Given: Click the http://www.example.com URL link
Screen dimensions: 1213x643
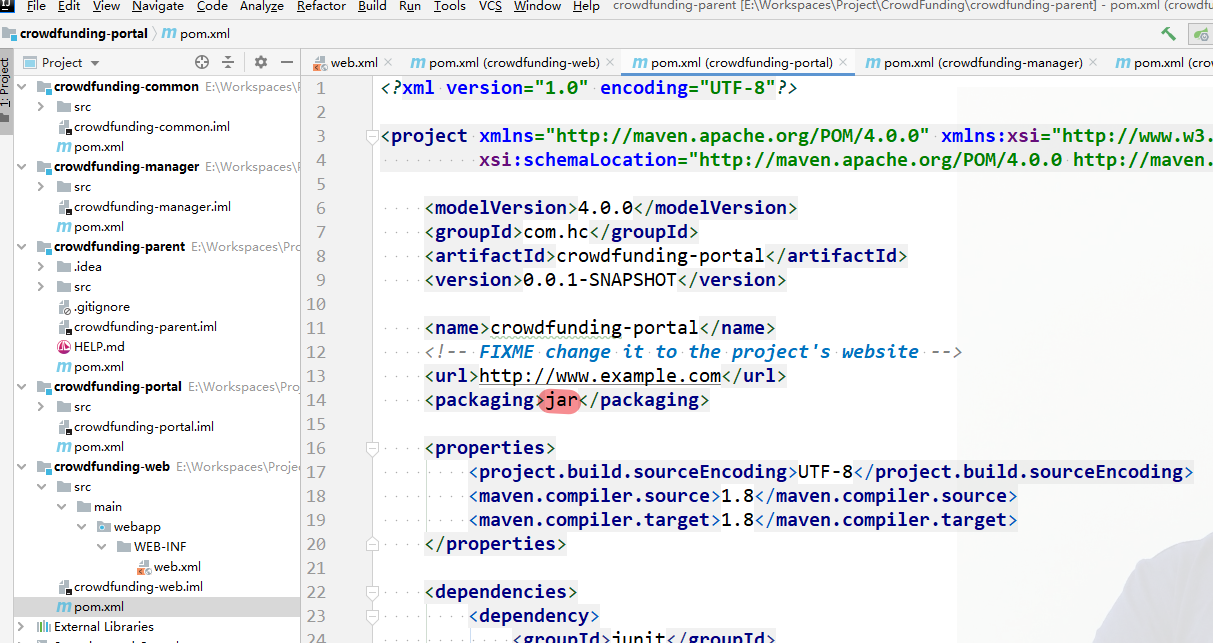Looking at the screenshot, I should point(600,376).
